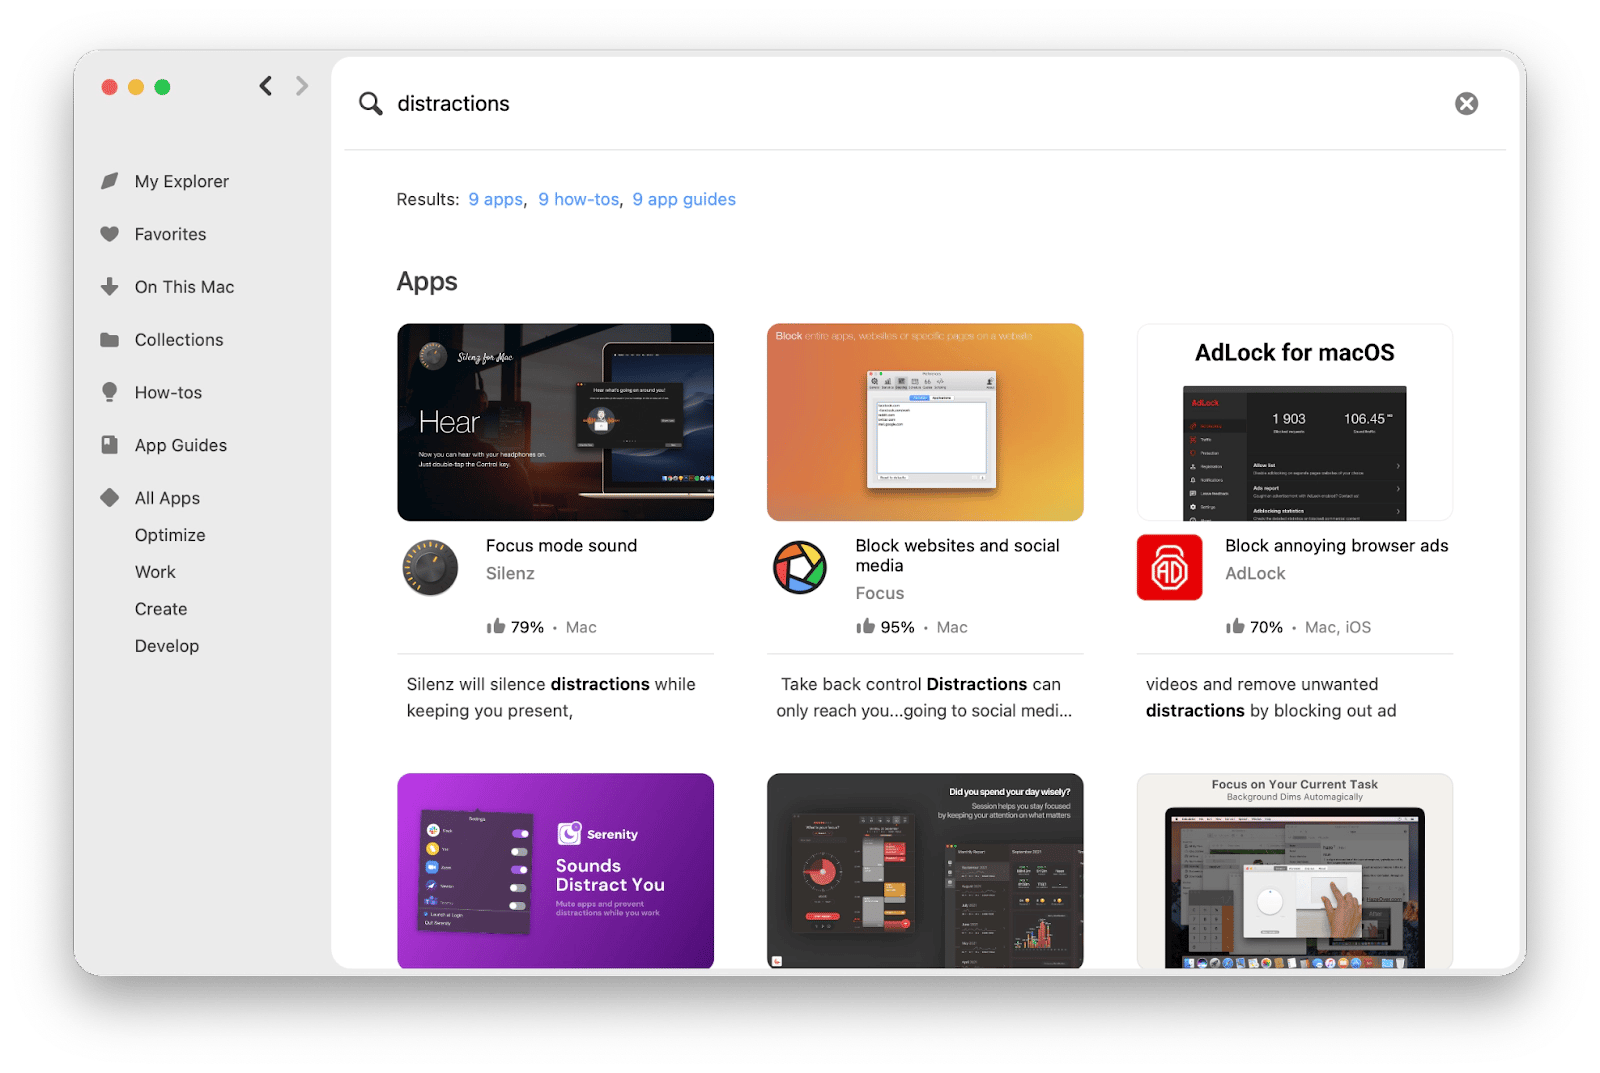Screen dimensions: 1600x1073
Task: Show apps On This Mac
Action: tap(185, 287)
